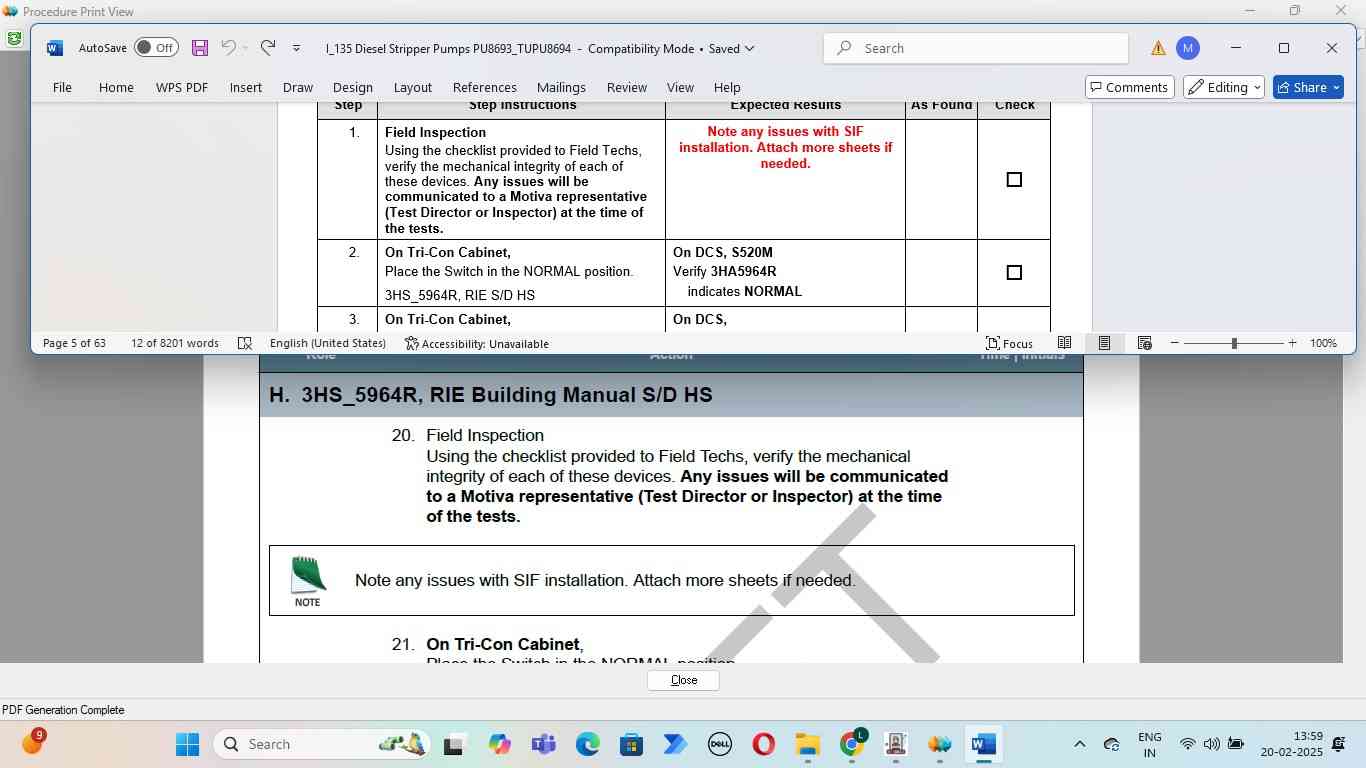This screenshot has height=768, width=1366.
Task: Open Power Automate taskbar icon
Action: point(675,744)
